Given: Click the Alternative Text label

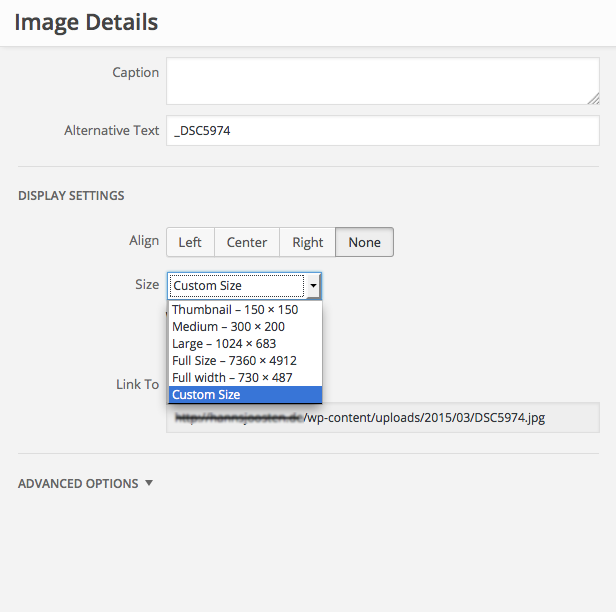Looking at the screenshot, I should [x=112, y=130].
